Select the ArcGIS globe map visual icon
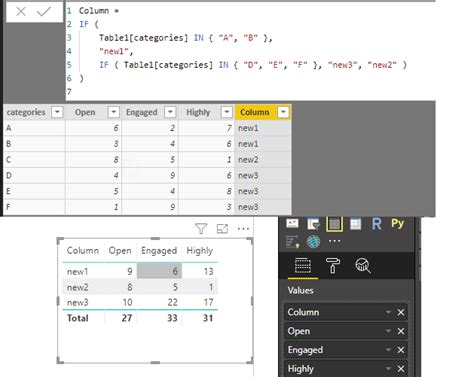474x377 pixels. [313, 241]
